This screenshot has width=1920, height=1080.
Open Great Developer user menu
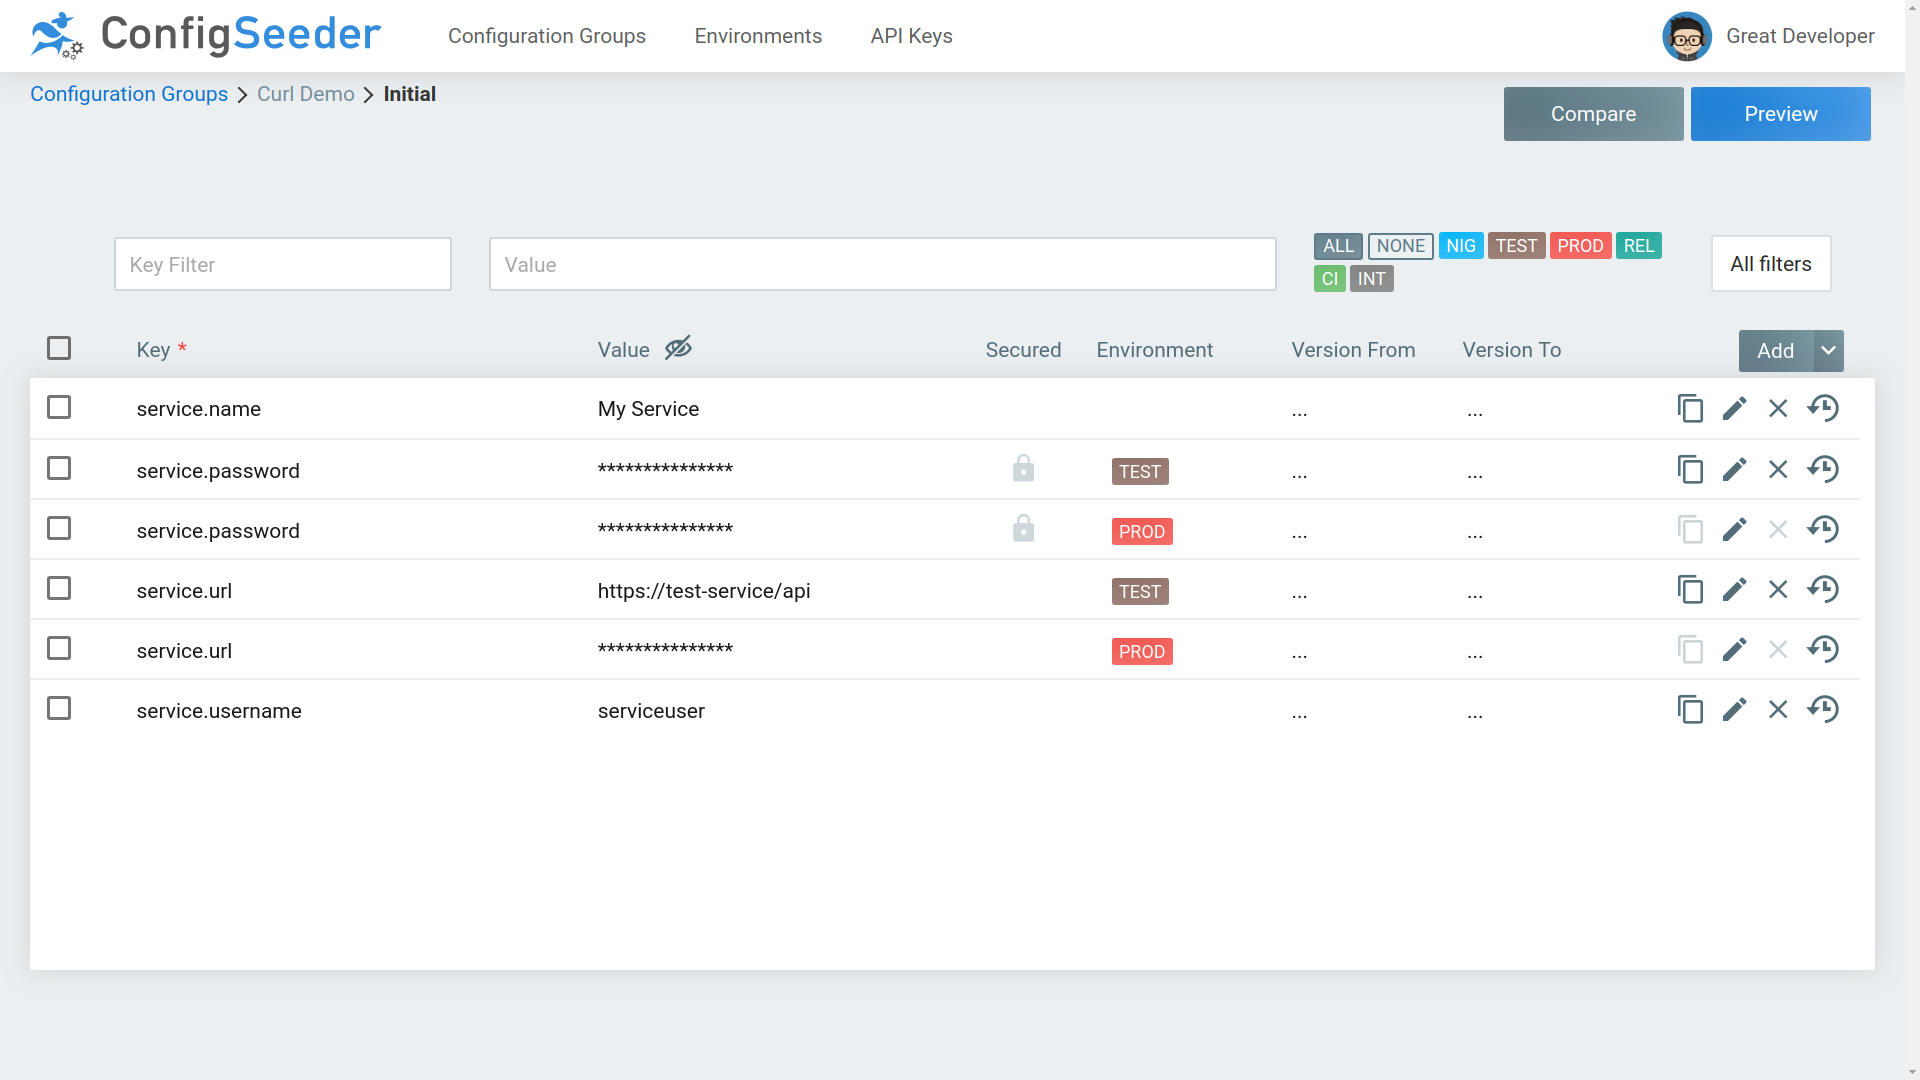(x=1768, y=36)
